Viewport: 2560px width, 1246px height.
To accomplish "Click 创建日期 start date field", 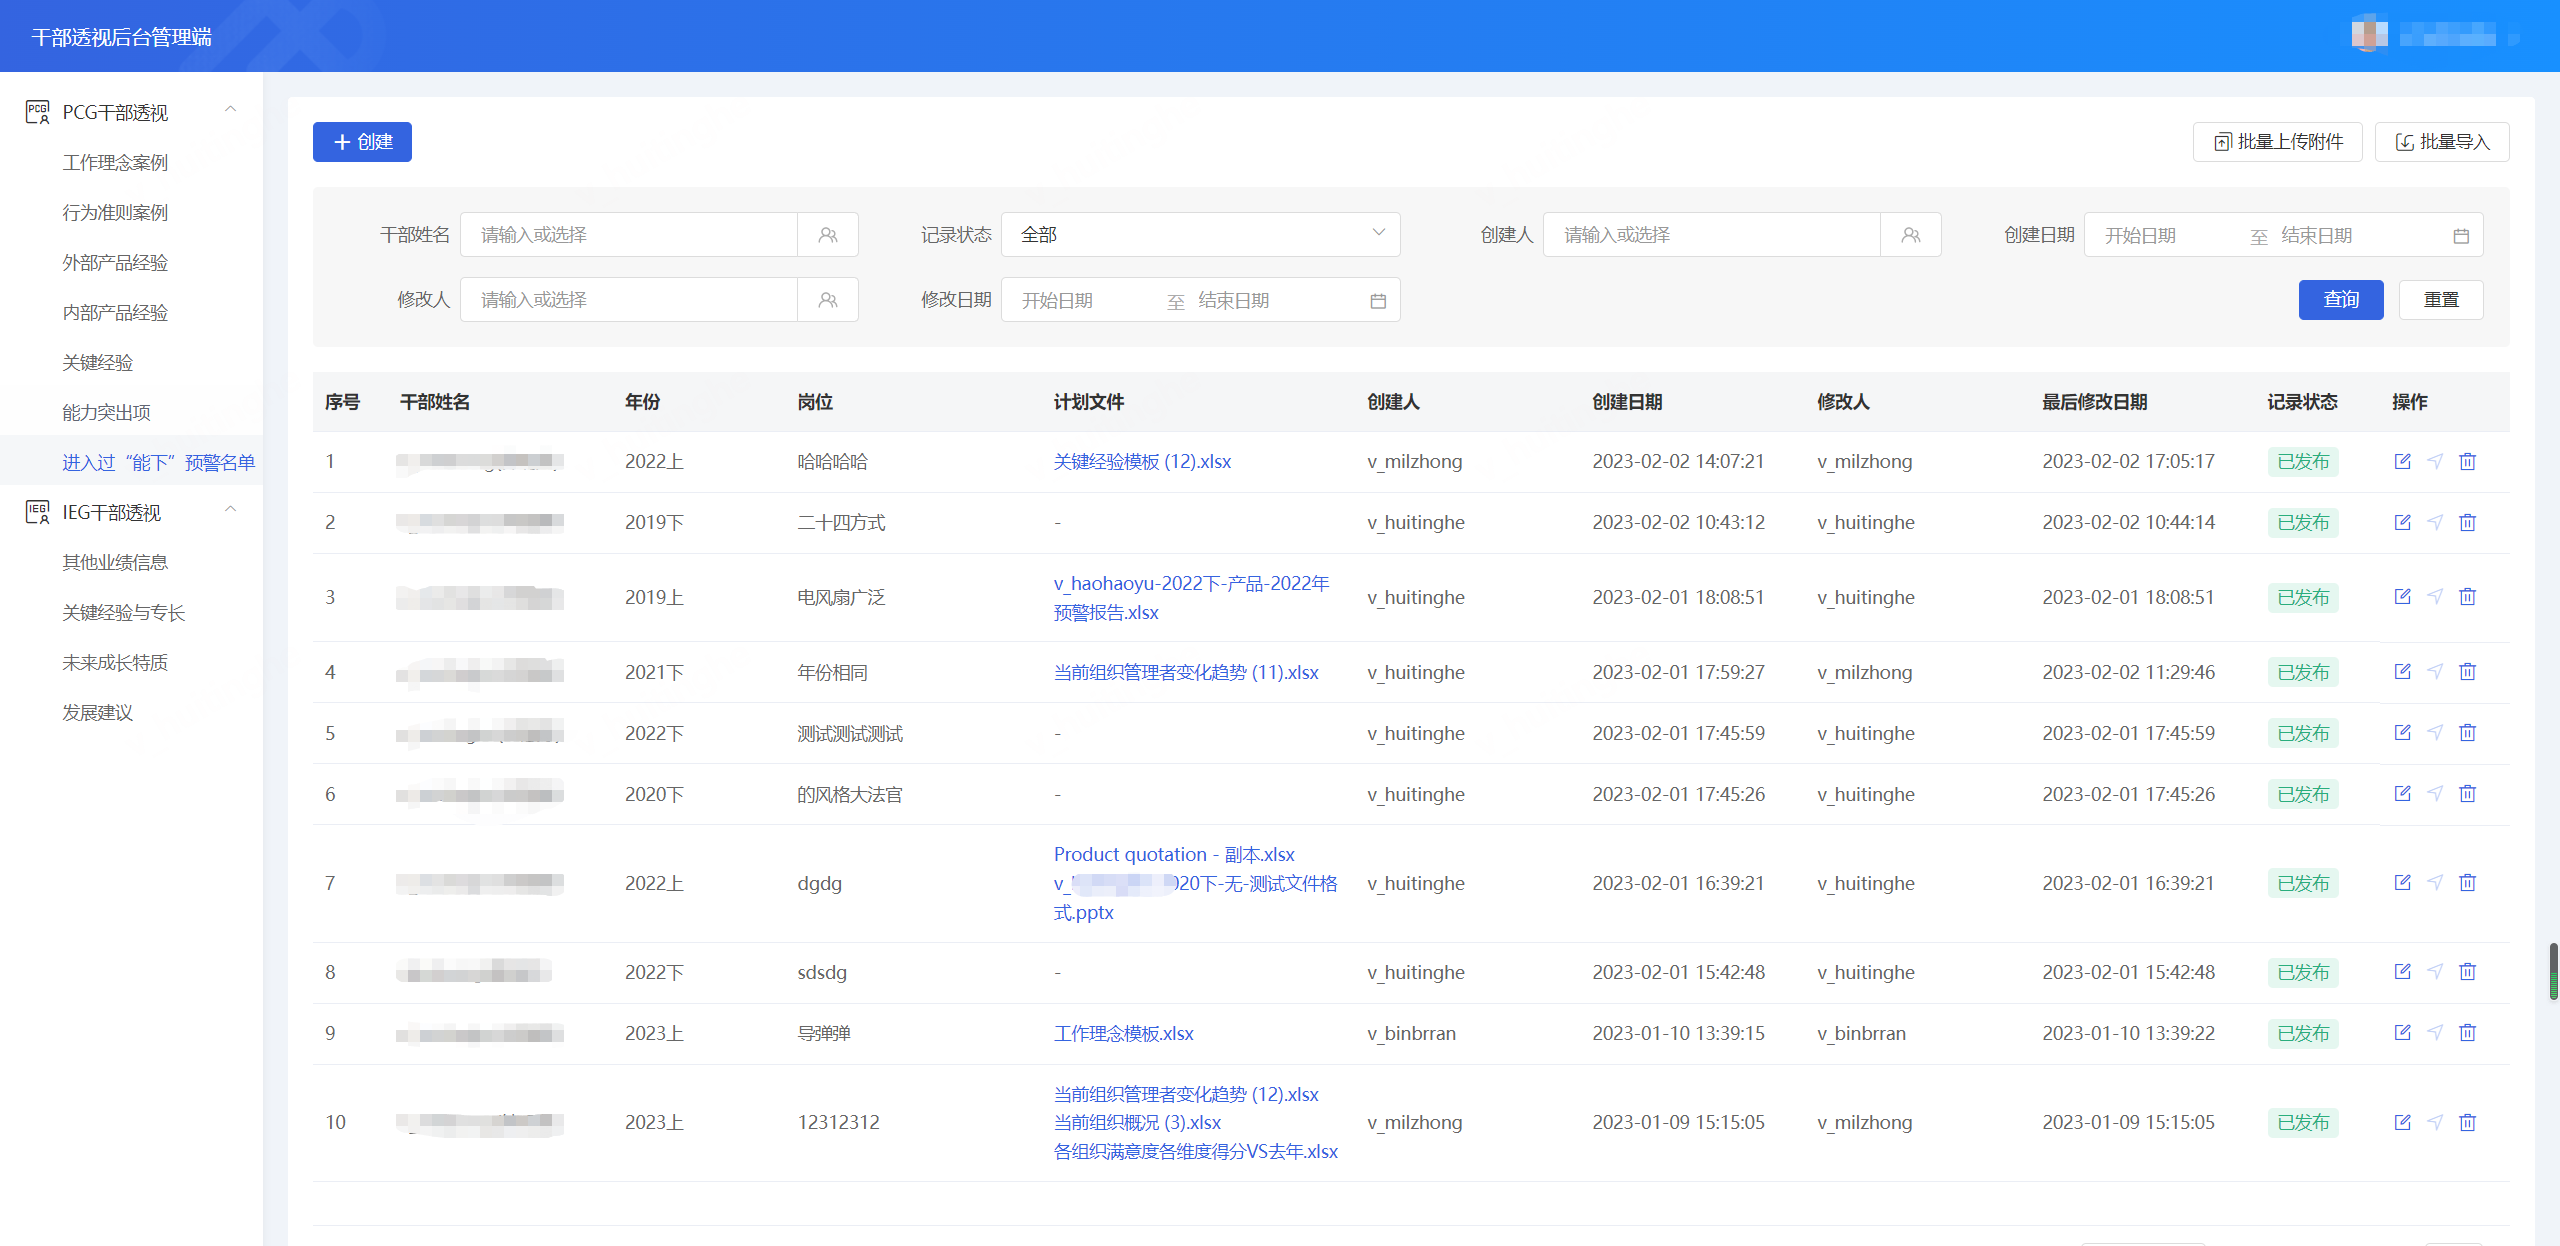I will click(x=2166, y=236).
